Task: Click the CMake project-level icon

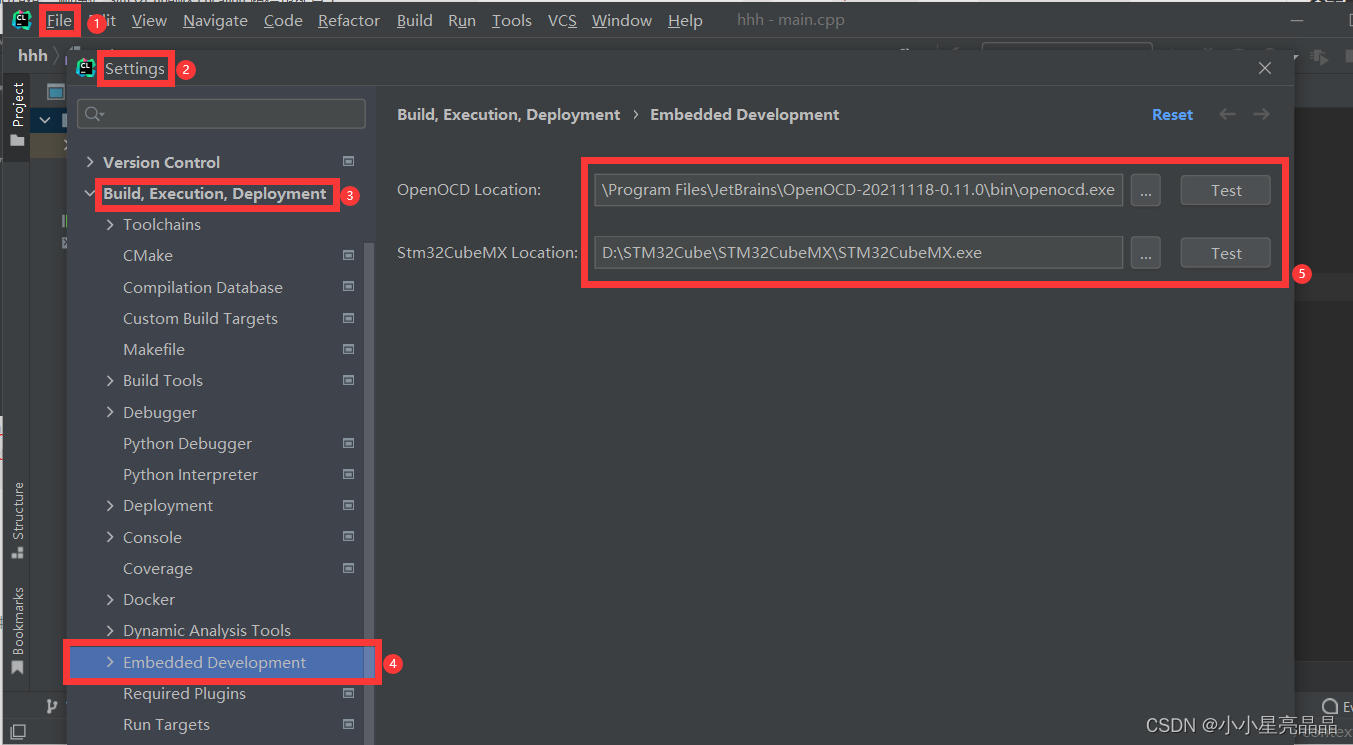Action: click(348, 255)
